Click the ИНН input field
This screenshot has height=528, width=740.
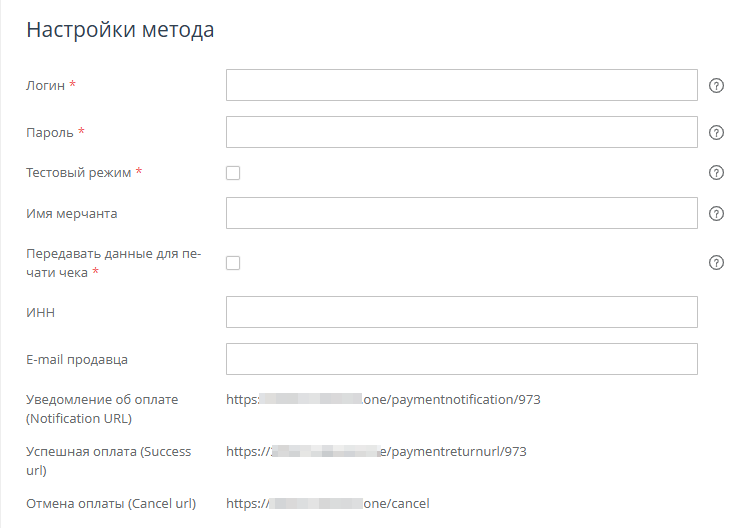461,313
